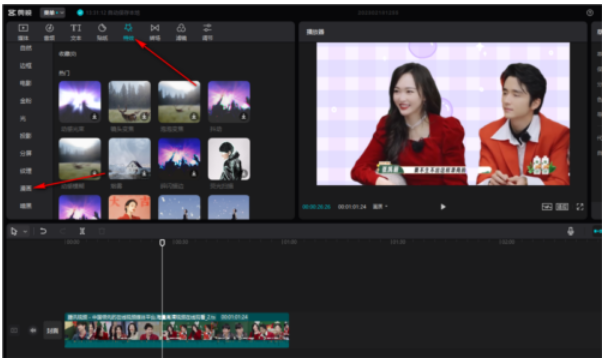Toggle the track mute speaker icon
Image resolution: width=608 pixels, height=360 pixels.
[33, 330]
